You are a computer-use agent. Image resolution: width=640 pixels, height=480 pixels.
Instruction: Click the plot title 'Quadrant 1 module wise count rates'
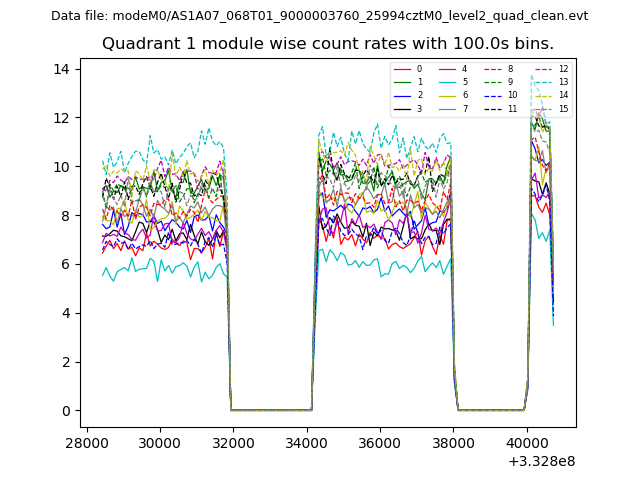coord(327,44)
